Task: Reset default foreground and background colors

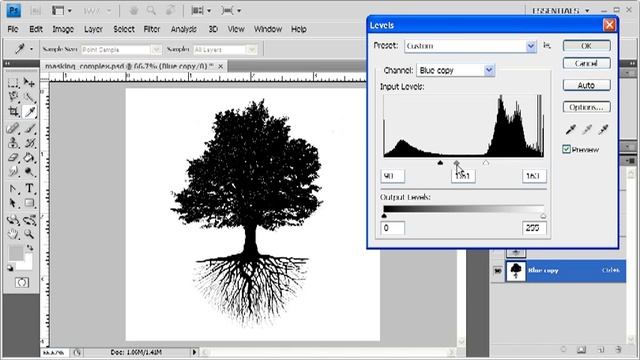Action: (x=10, y=268)
